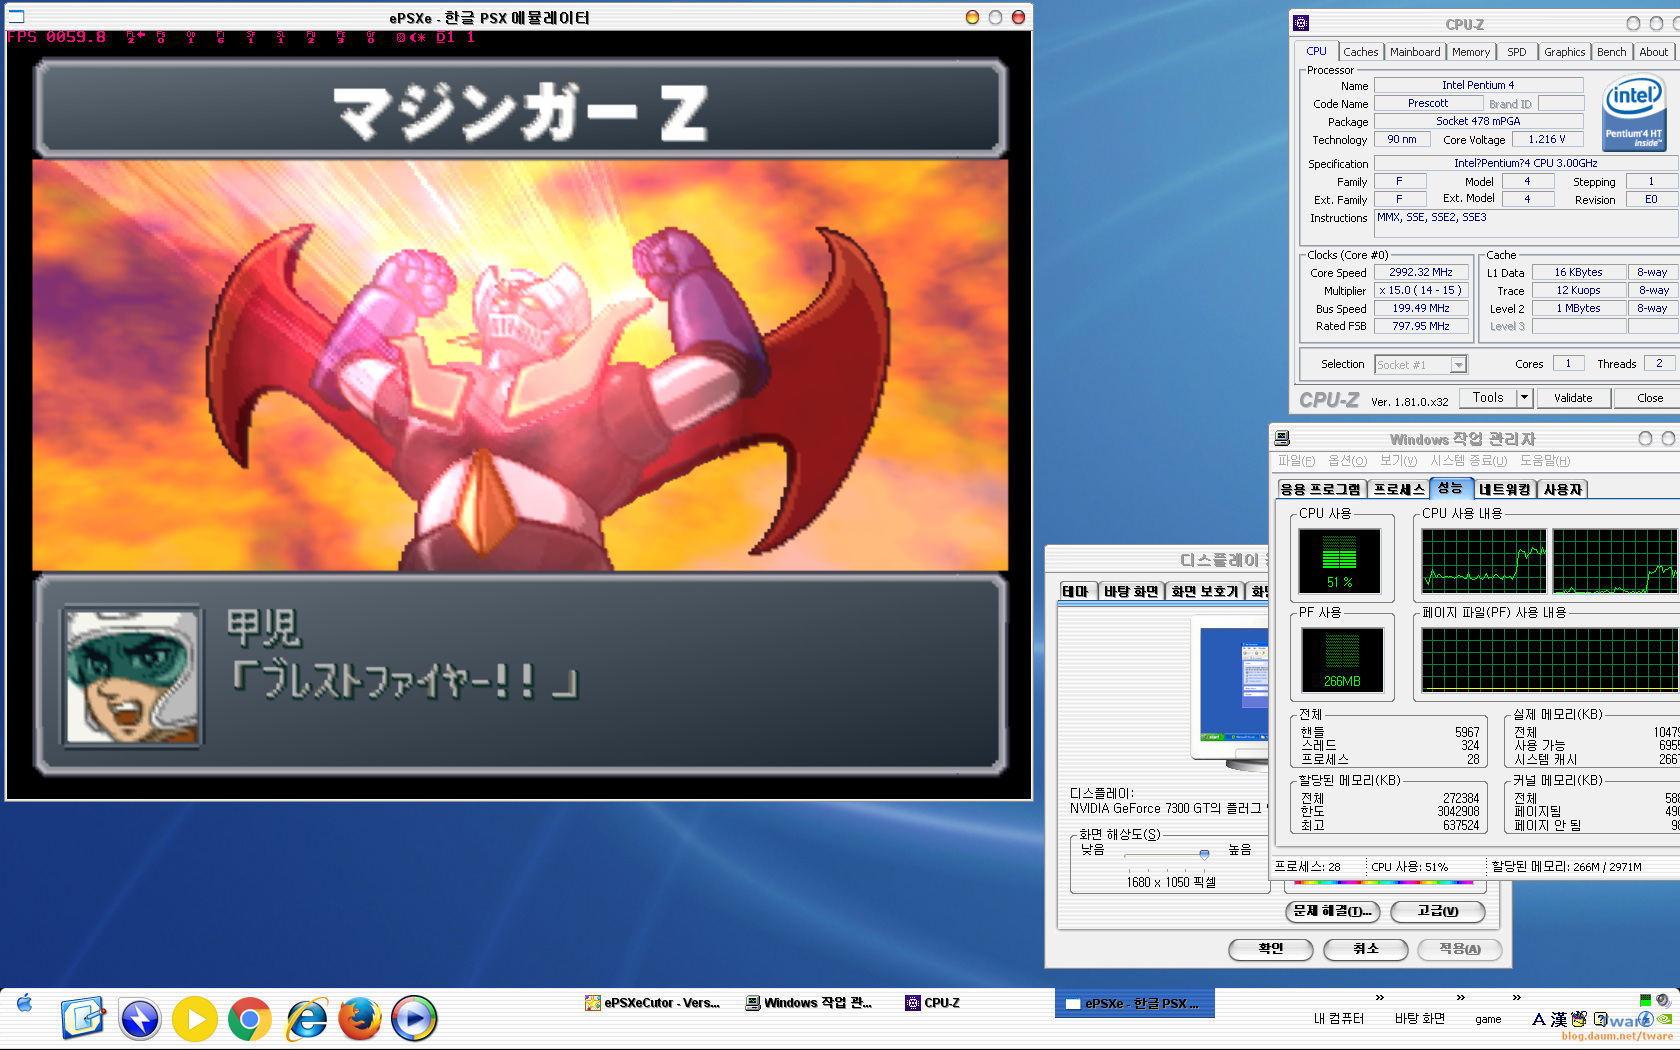
Task: Open display properties 화면 보호기 tab
Action: pos(1205,592)
